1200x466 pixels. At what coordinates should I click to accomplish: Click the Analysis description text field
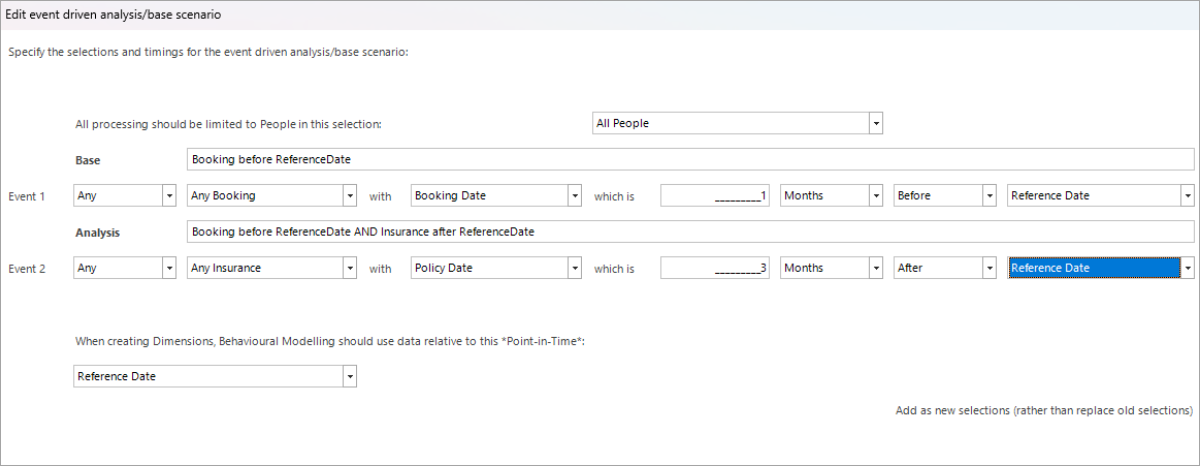pyautogui.click(x=690, y=232)
